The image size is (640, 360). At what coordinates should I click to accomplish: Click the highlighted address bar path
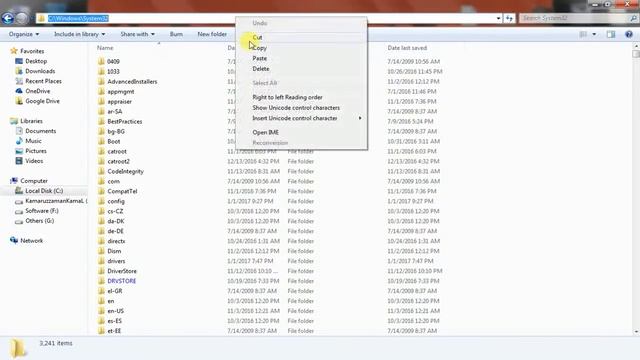pyautogui.click(x=78, y=18)
